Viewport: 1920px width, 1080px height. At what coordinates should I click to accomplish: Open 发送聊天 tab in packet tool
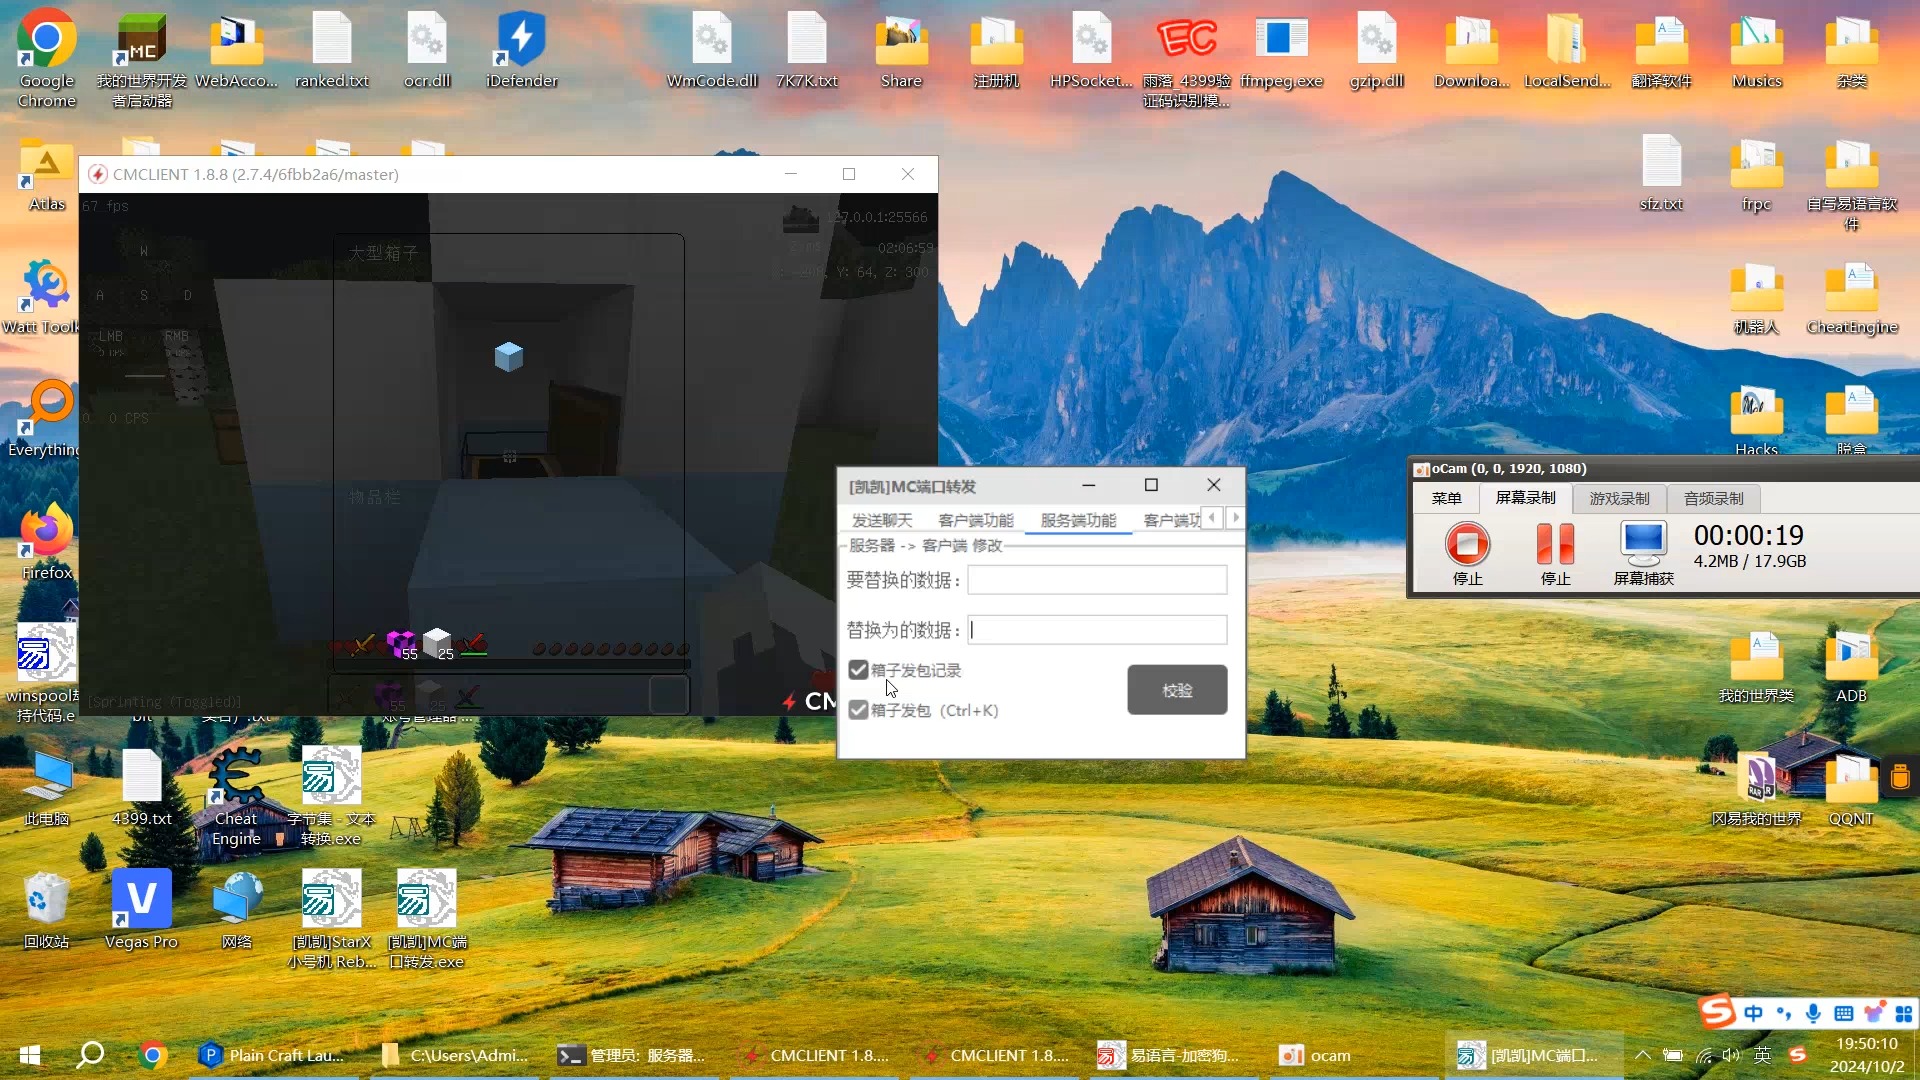[882, 518]
